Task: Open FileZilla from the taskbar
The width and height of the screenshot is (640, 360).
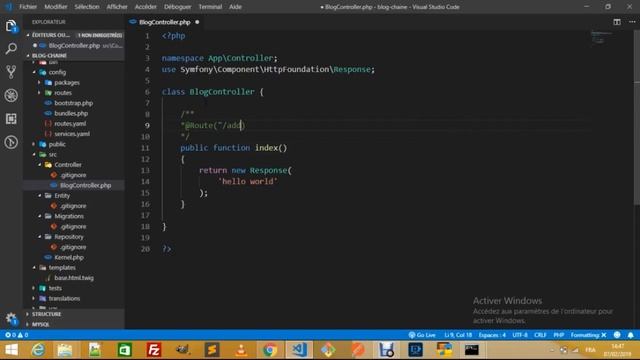Action: (153, 350)
